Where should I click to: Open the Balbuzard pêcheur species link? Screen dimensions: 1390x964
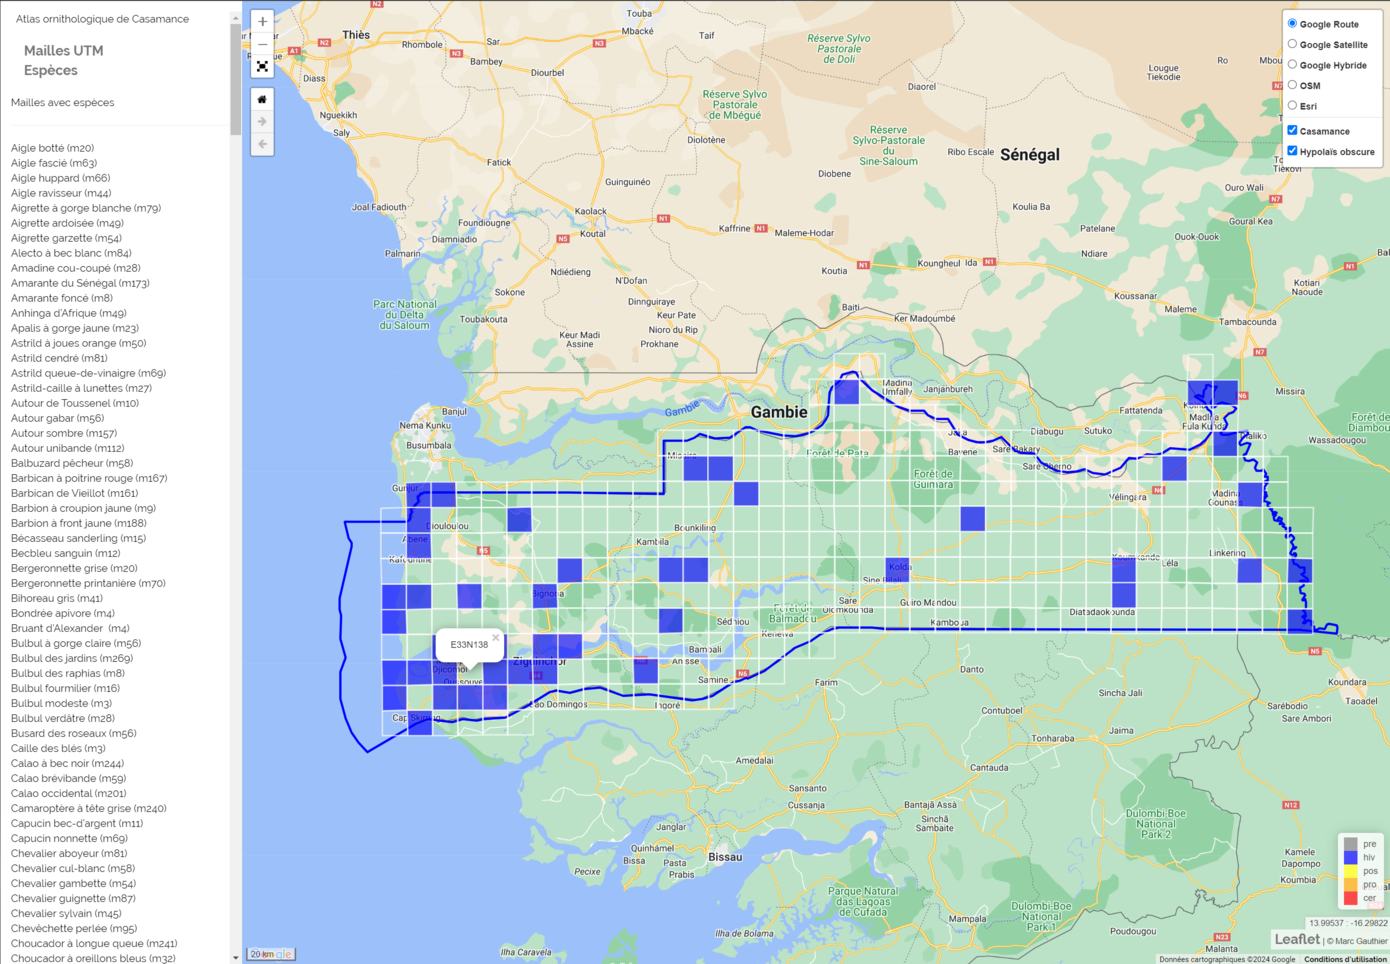tap(72, 463)
